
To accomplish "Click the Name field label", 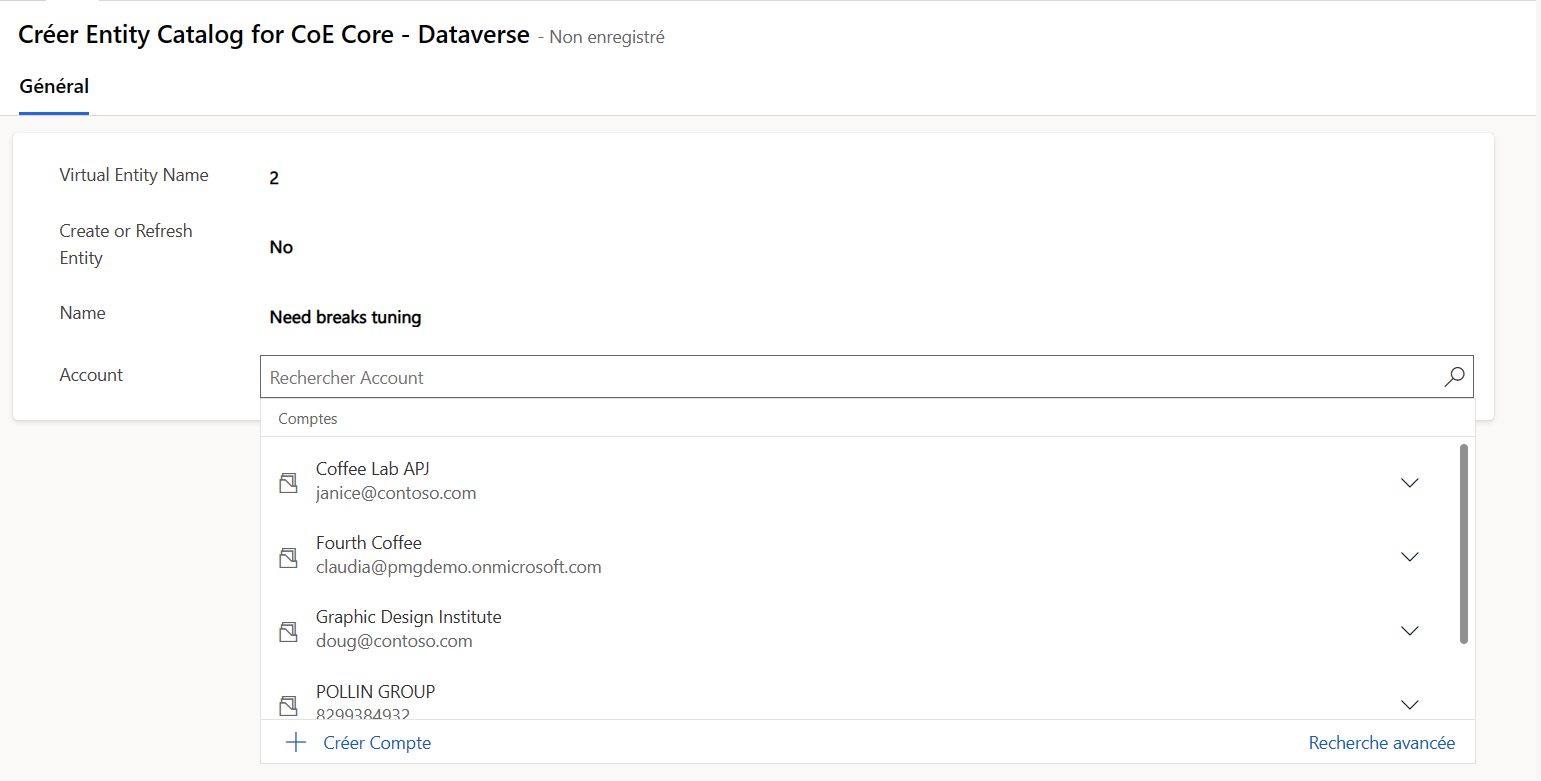I will click(x=82, y=313).
